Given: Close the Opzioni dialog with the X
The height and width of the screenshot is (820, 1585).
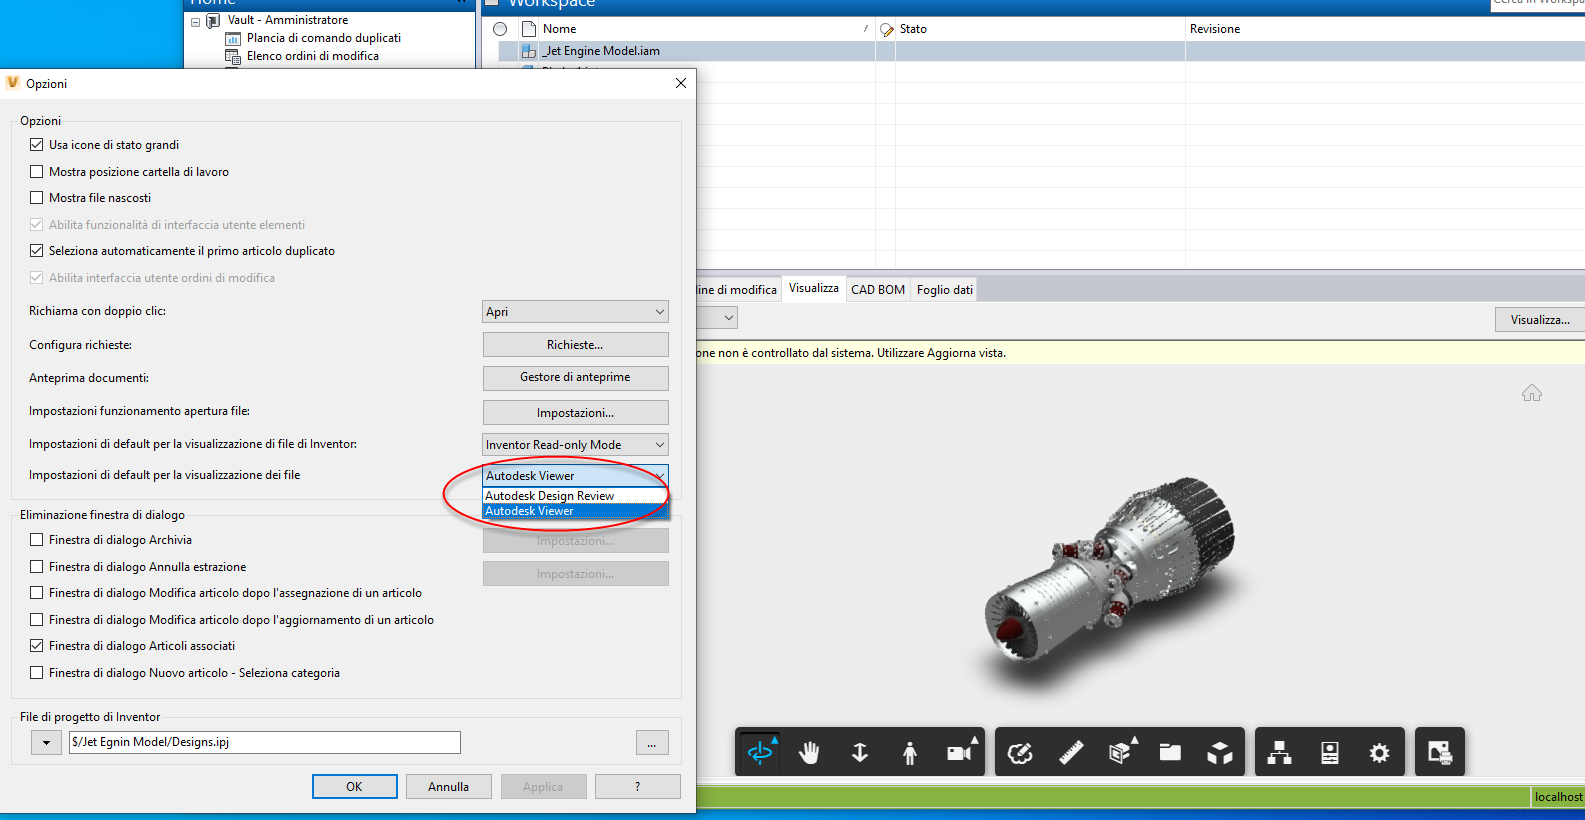Looking at the screenshot, I should point(681,83).
